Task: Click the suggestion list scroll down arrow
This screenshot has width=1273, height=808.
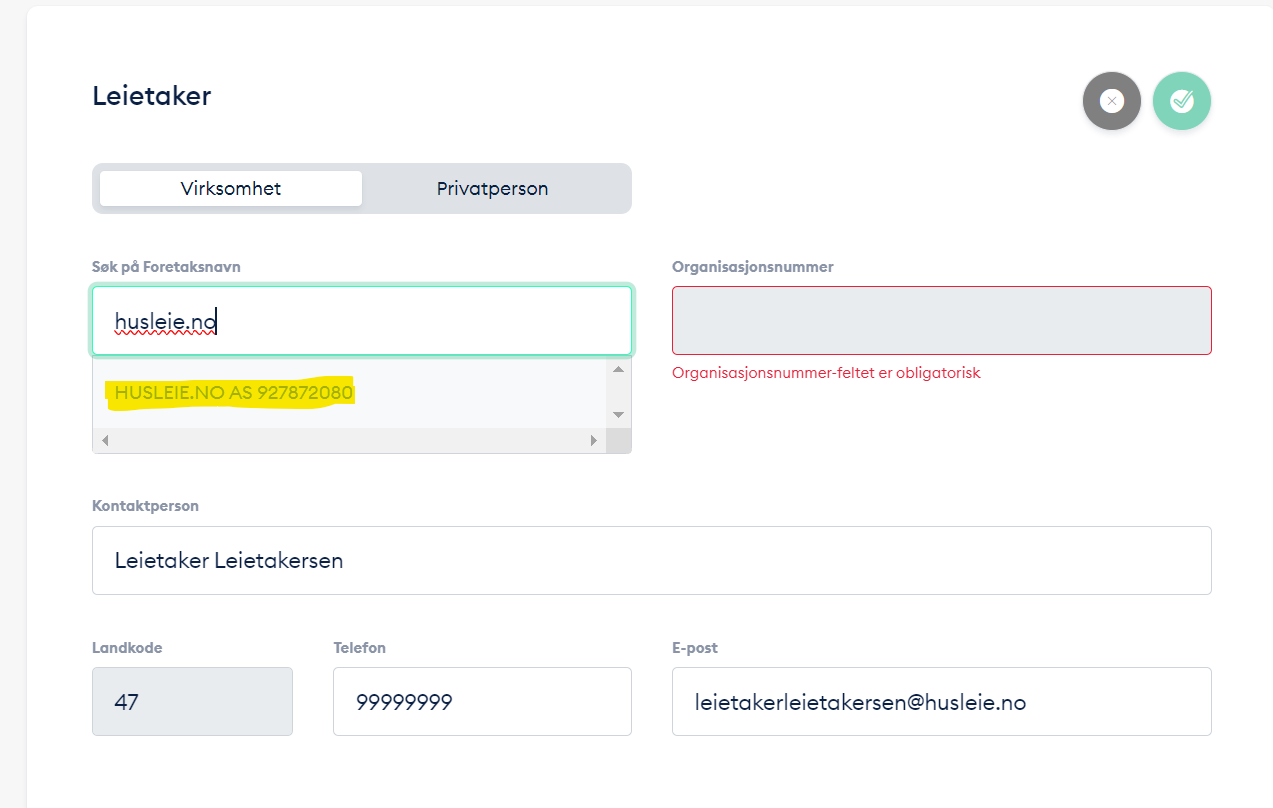Action: [618, 415]
